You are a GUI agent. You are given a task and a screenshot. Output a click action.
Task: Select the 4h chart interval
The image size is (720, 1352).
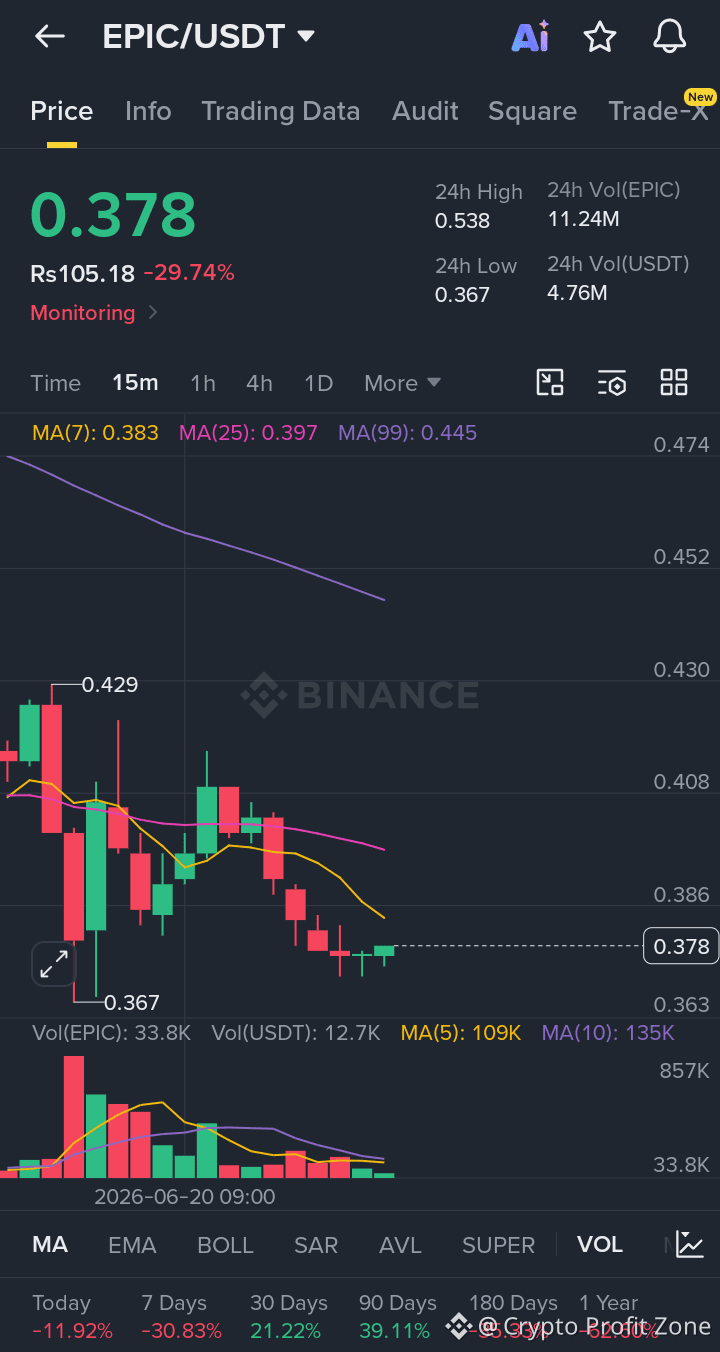260,383
